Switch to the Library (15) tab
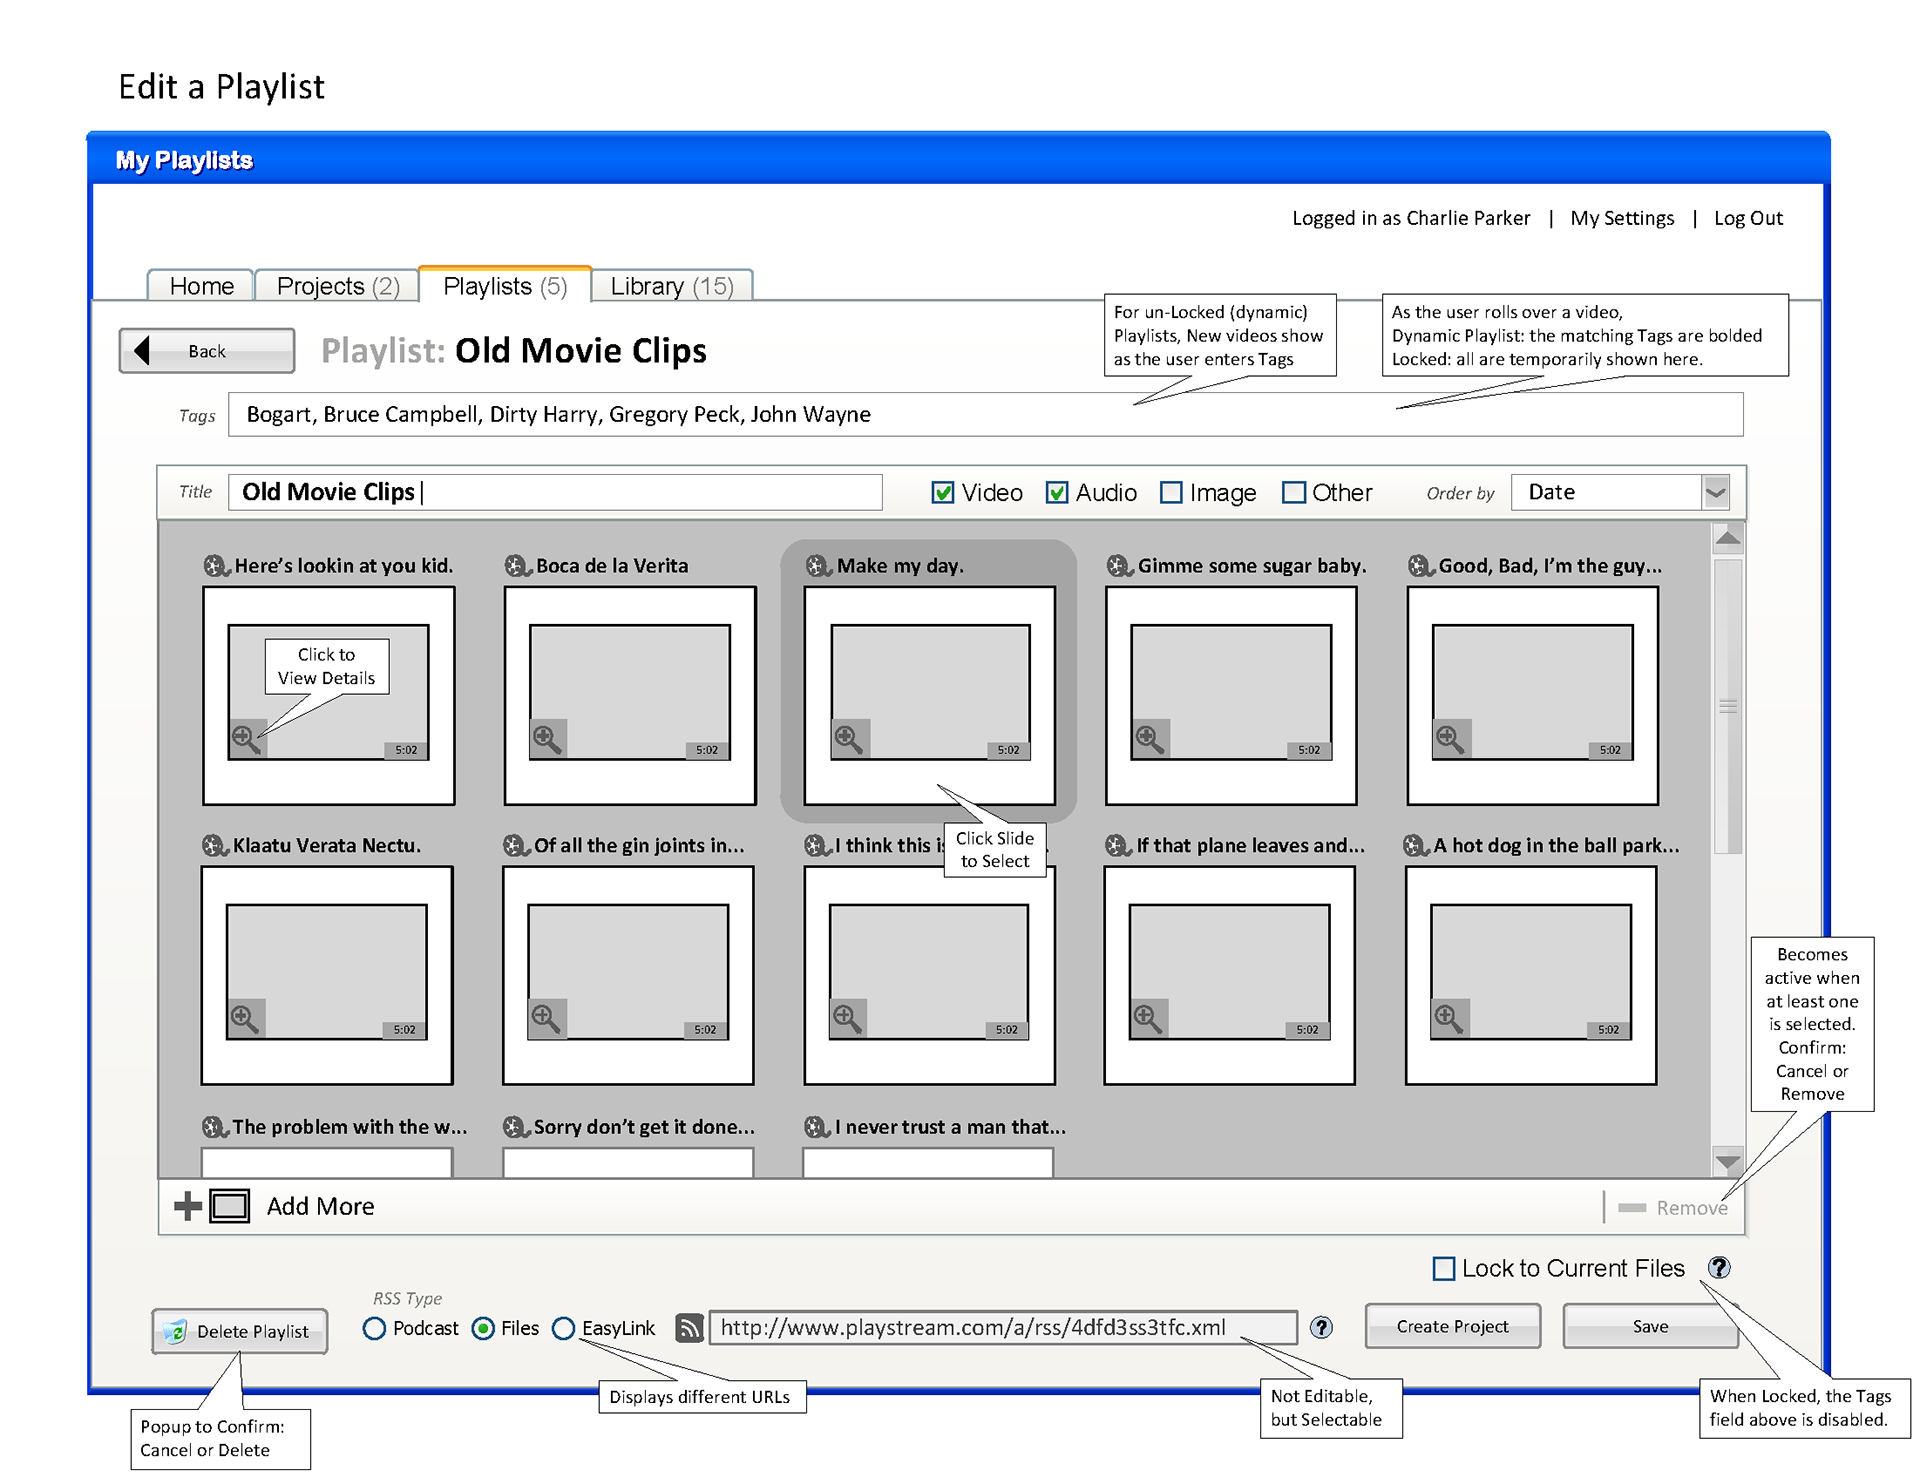Viewport: 1920px width, 1484px height. 672,287
